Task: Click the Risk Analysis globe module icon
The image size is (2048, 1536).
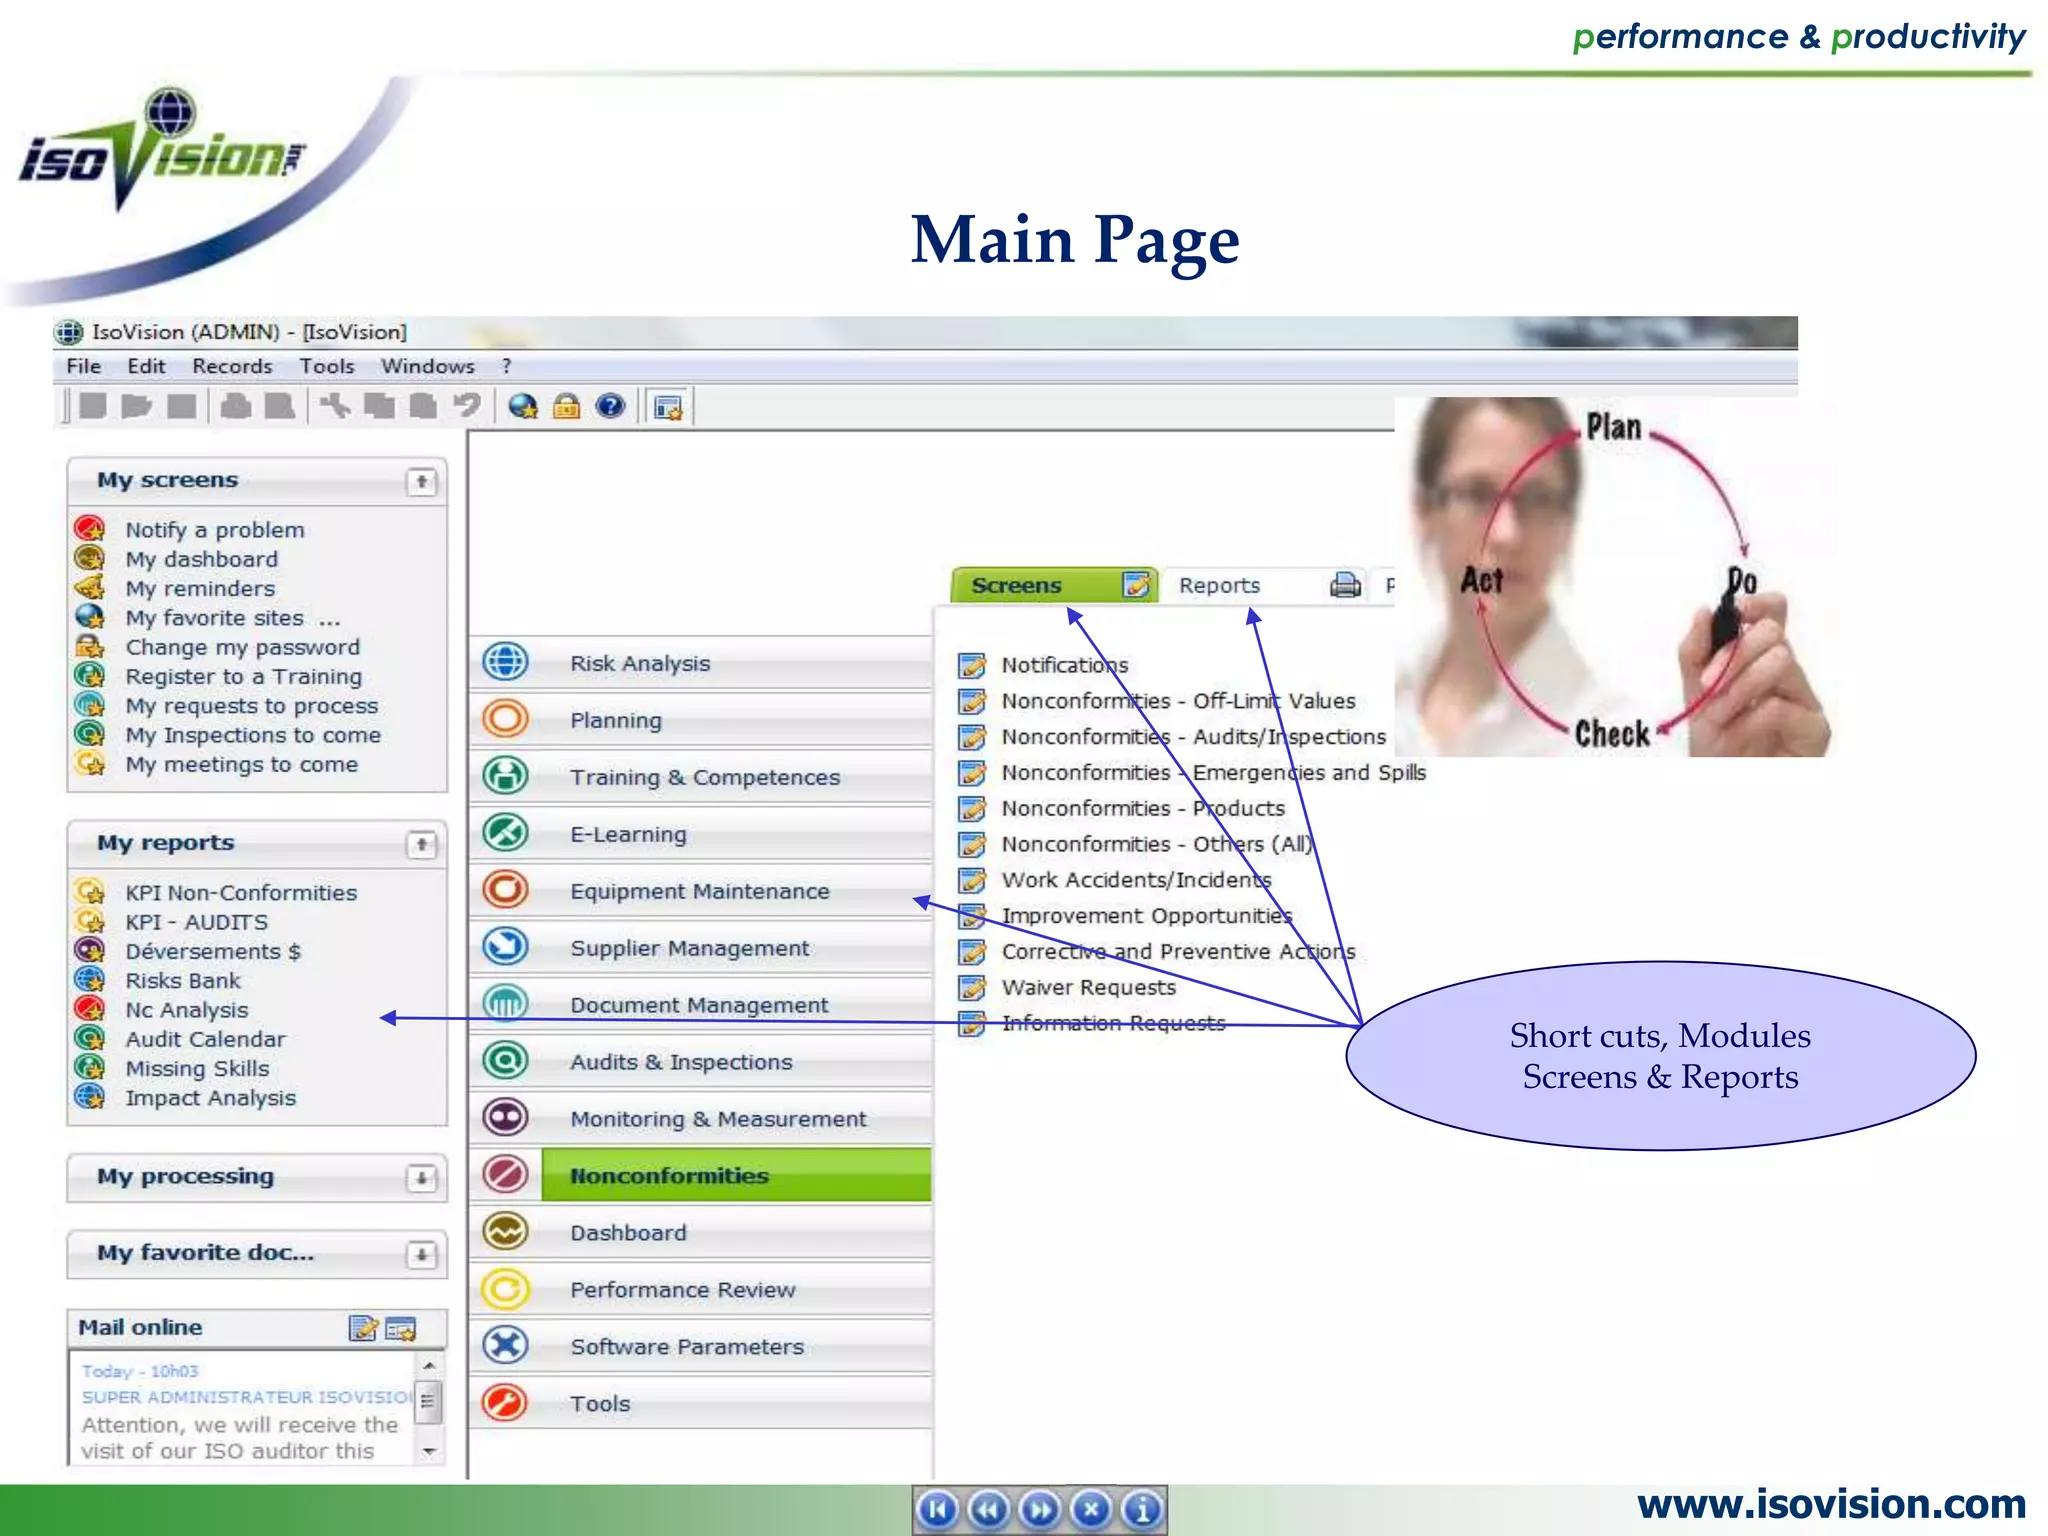Action: [505, 662]
